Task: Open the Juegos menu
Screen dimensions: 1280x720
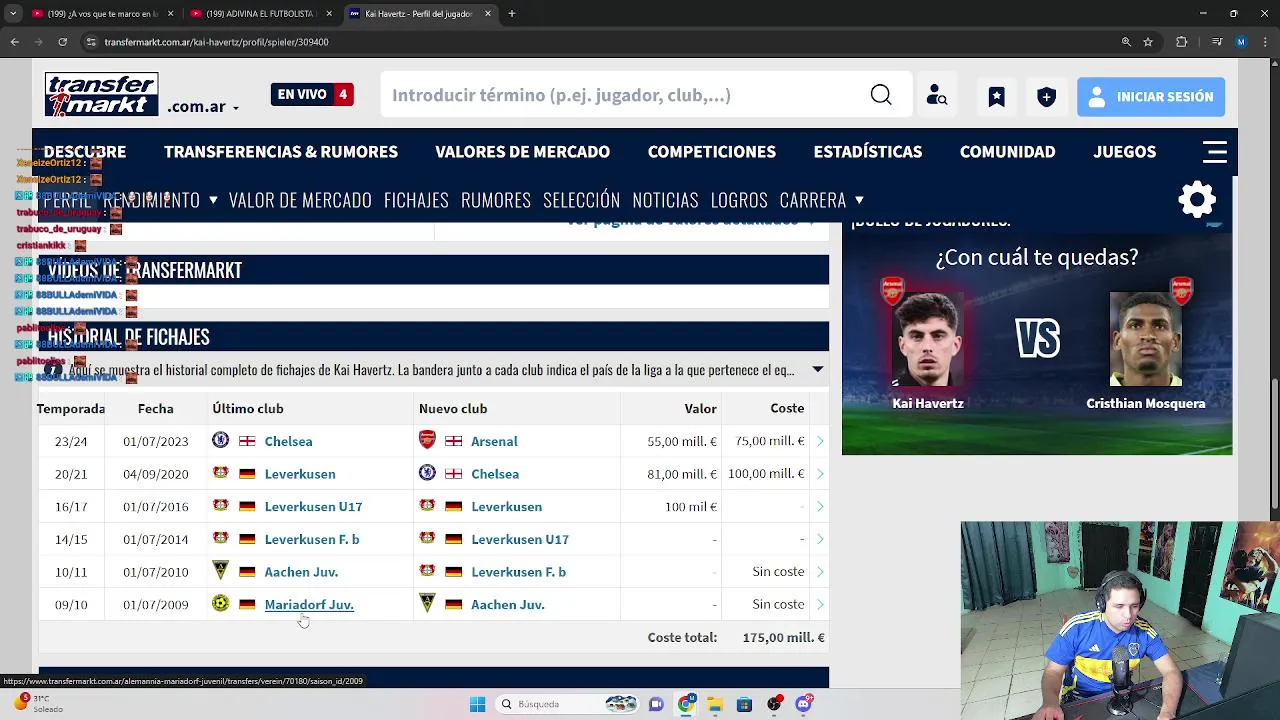Action: click(1124, 152)
